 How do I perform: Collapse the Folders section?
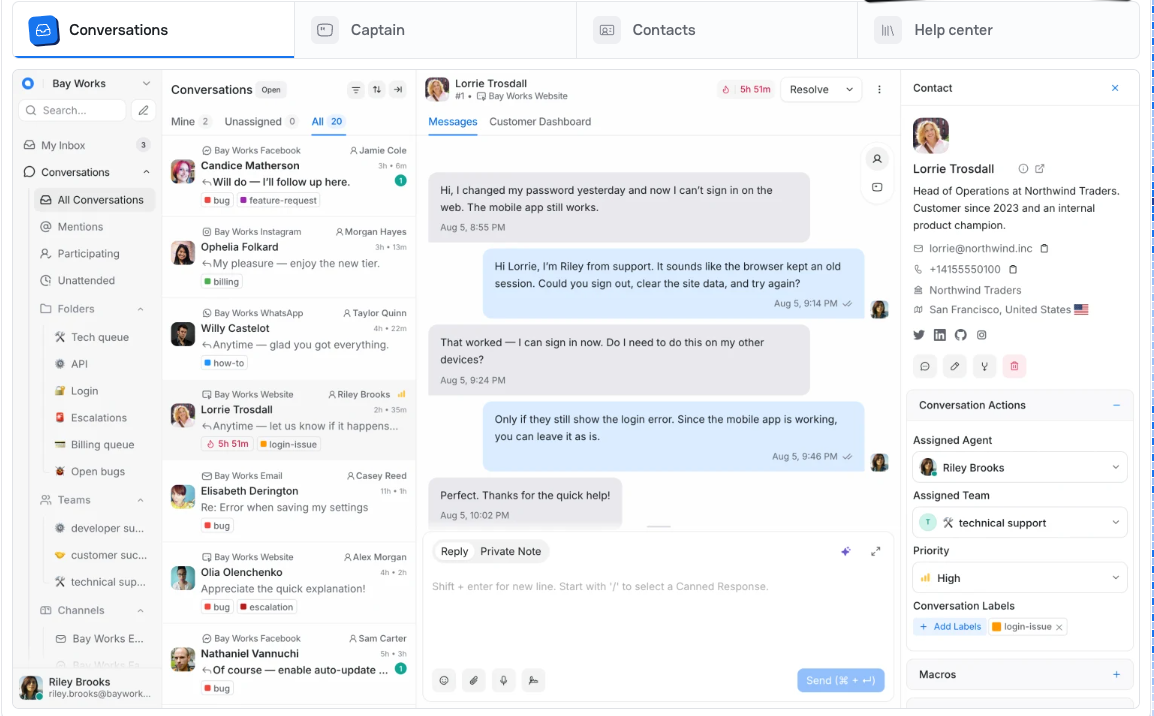pos(141,309)
